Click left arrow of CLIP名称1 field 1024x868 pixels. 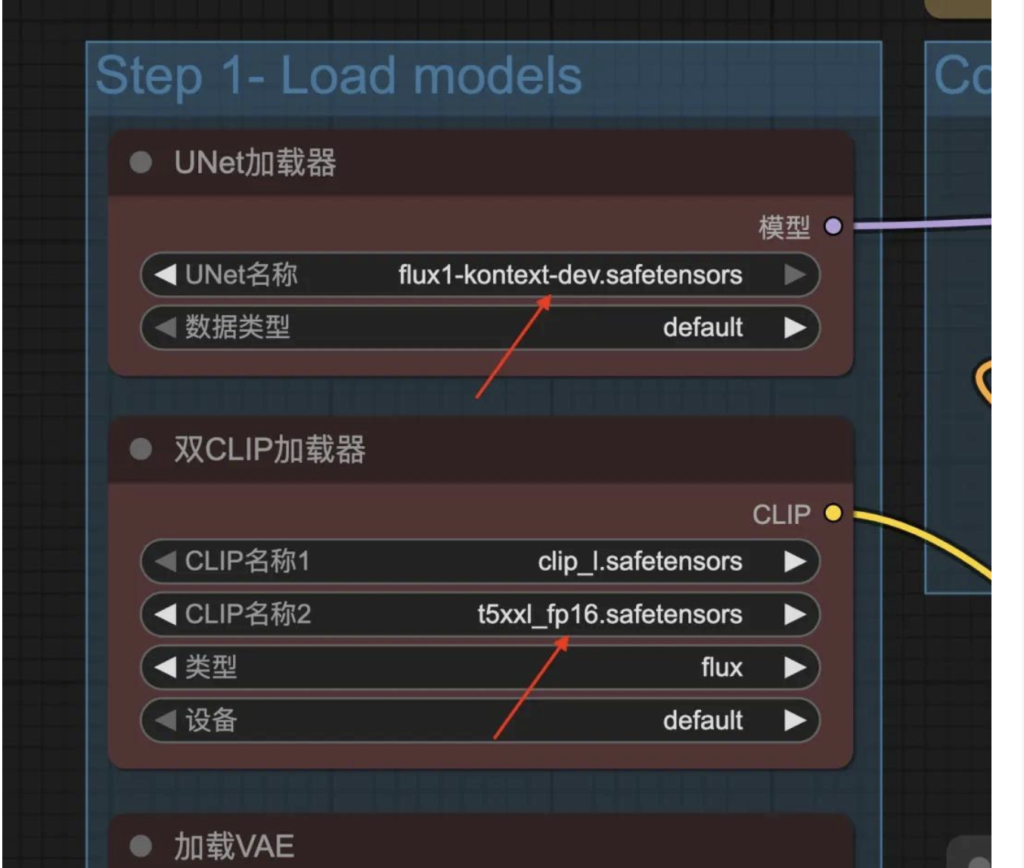[165, 561]
